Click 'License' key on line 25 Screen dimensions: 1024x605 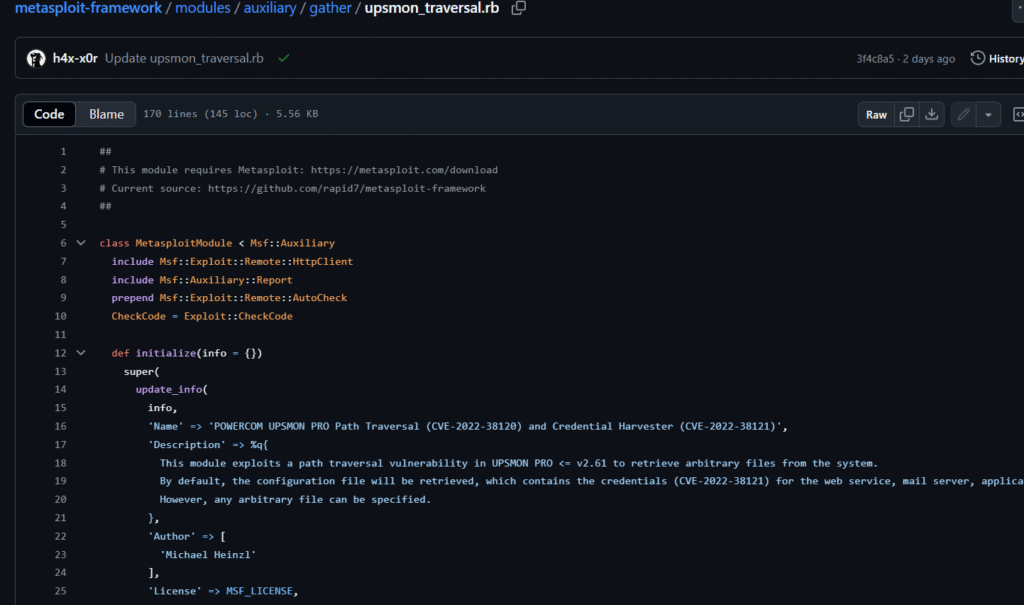[x=175, y=591]
